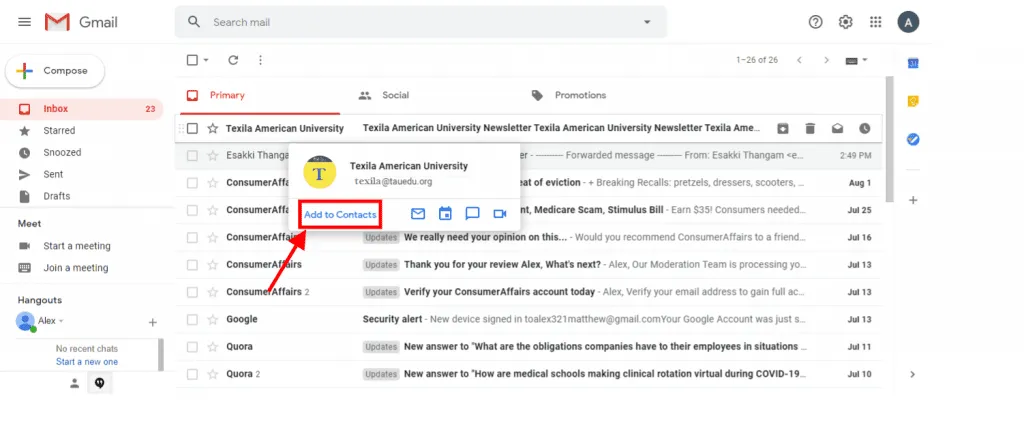Viewport: 1024px width, 432px height.
Task: Select the Jul 11 Quora email checkbox
Action: 192,347
